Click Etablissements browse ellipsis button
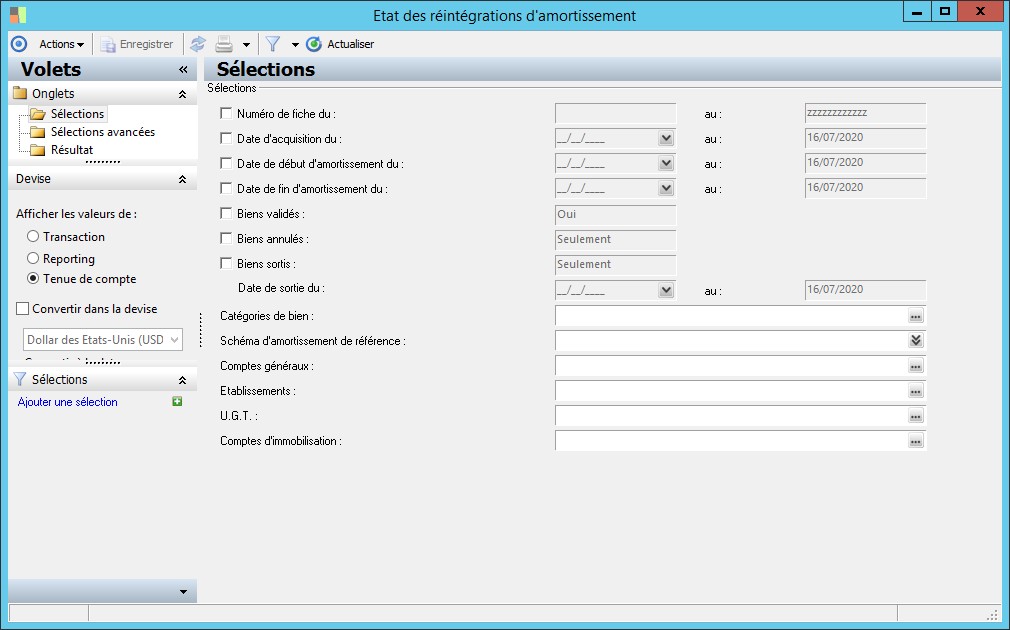This screenshot has height=630, width=1010. point(915,391)
